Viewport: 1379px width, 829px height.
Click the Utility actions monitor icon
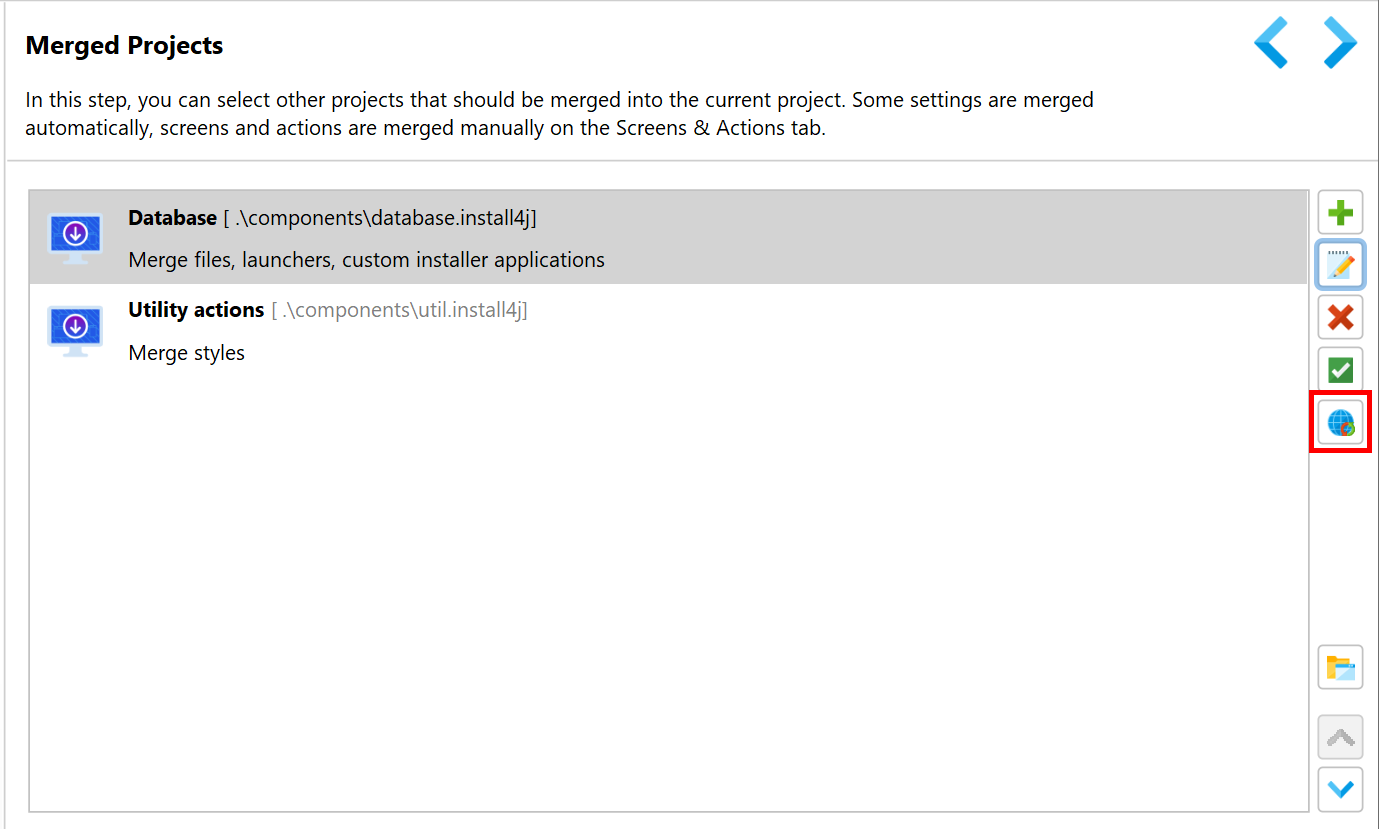[75, 331]
